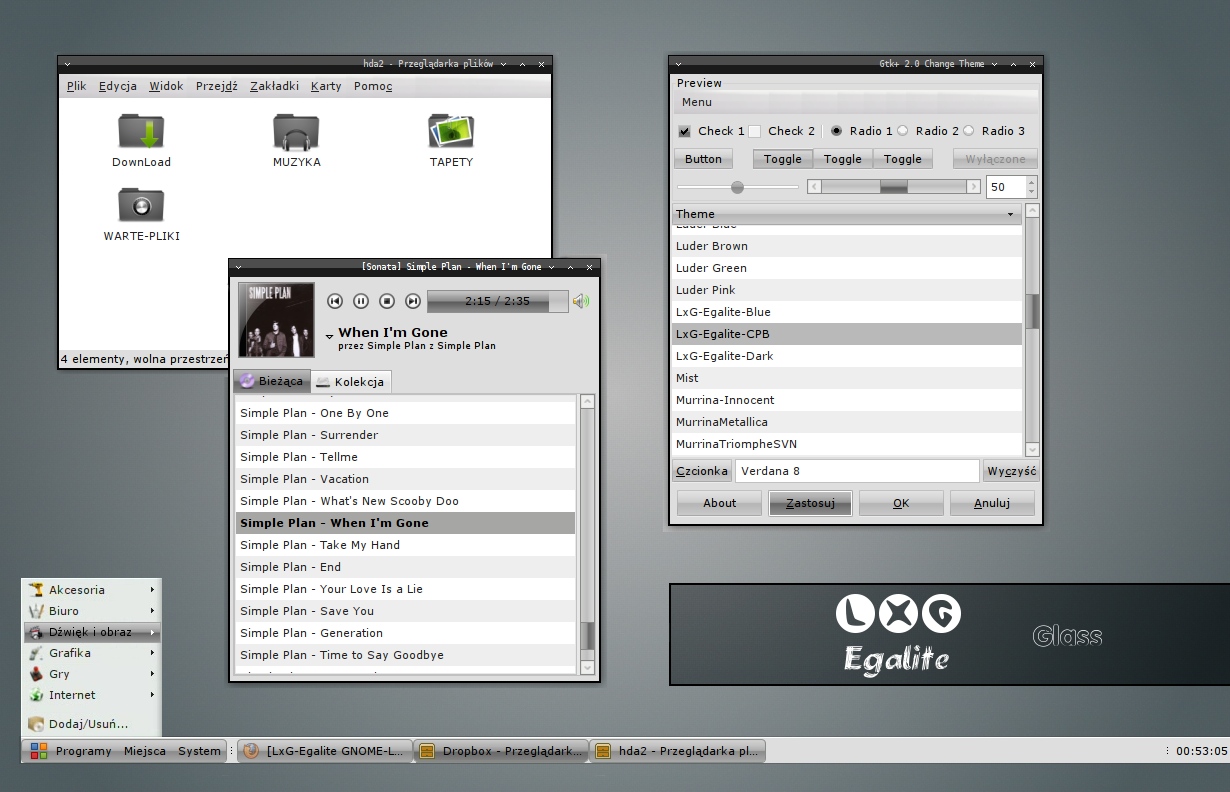Expand the Dźwięk i obraz submenu

point(91,632)
